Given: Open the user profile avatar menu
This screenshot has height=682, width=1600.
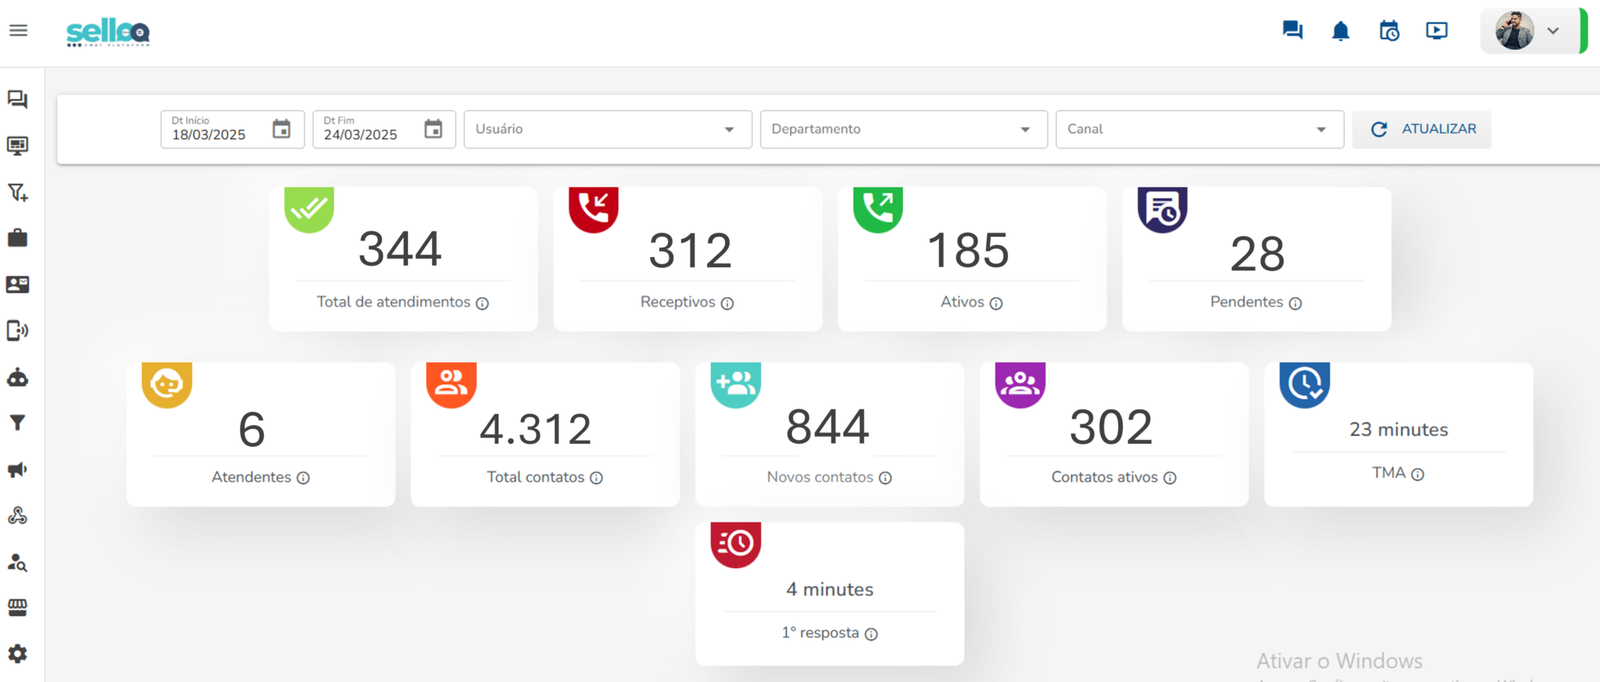Looking at the screenshot, I should point(1528,31).
